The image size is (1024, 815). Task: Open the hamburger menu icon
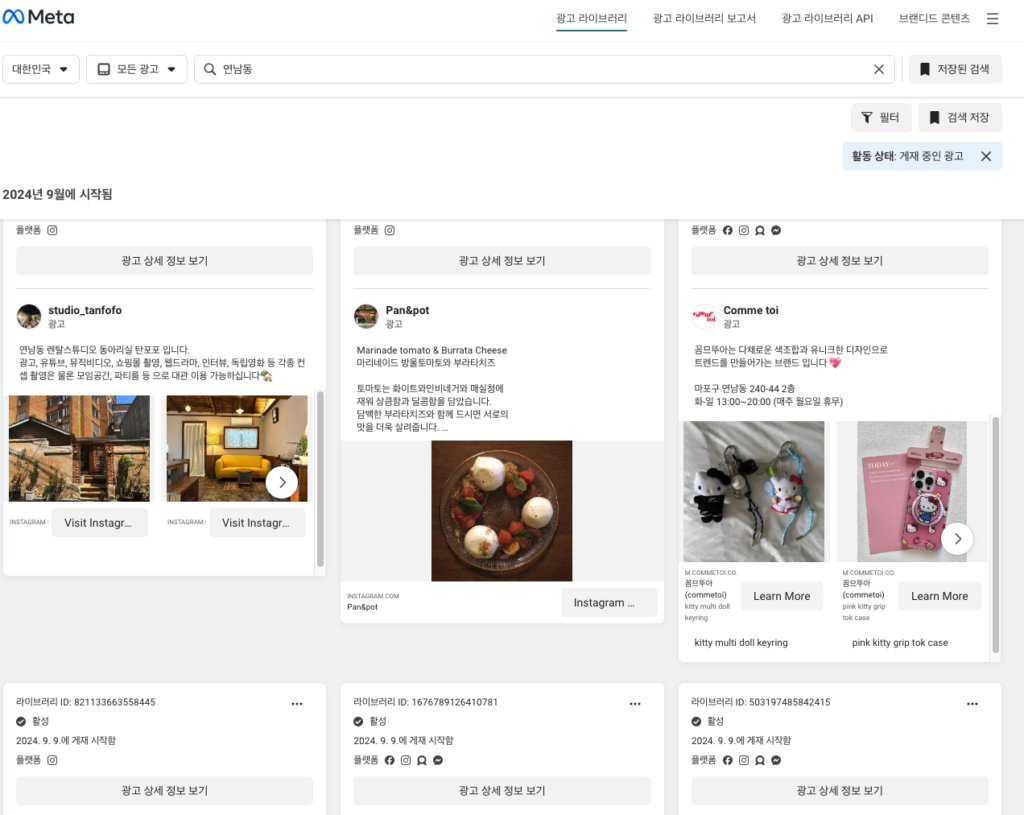coord(992,18)
